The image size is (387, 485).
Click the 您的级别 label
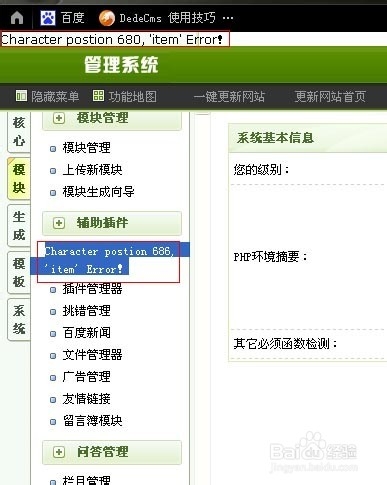tap(262, 170)
